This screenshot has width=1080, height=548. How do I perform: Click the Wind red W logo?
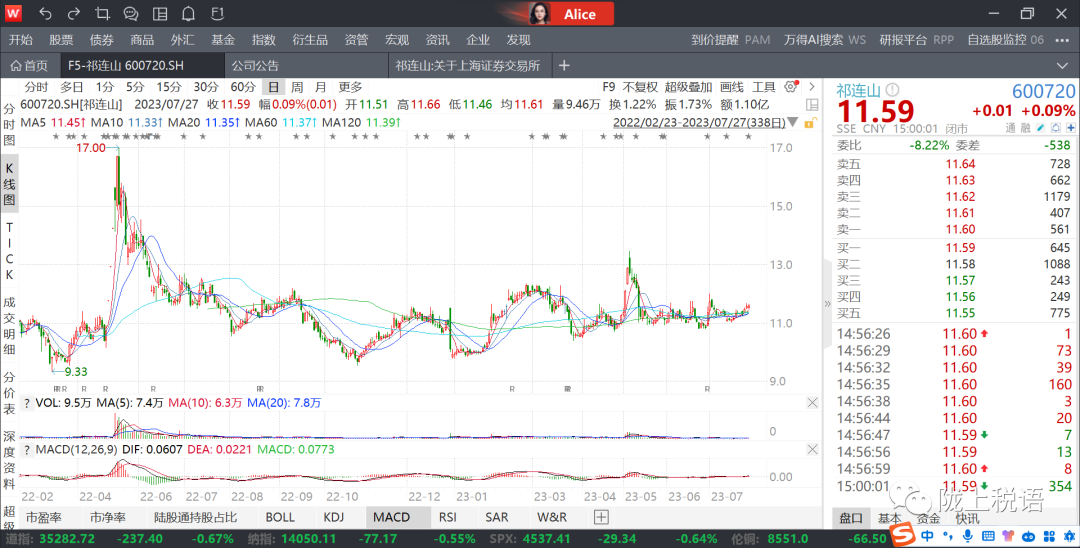pos(13,13)
